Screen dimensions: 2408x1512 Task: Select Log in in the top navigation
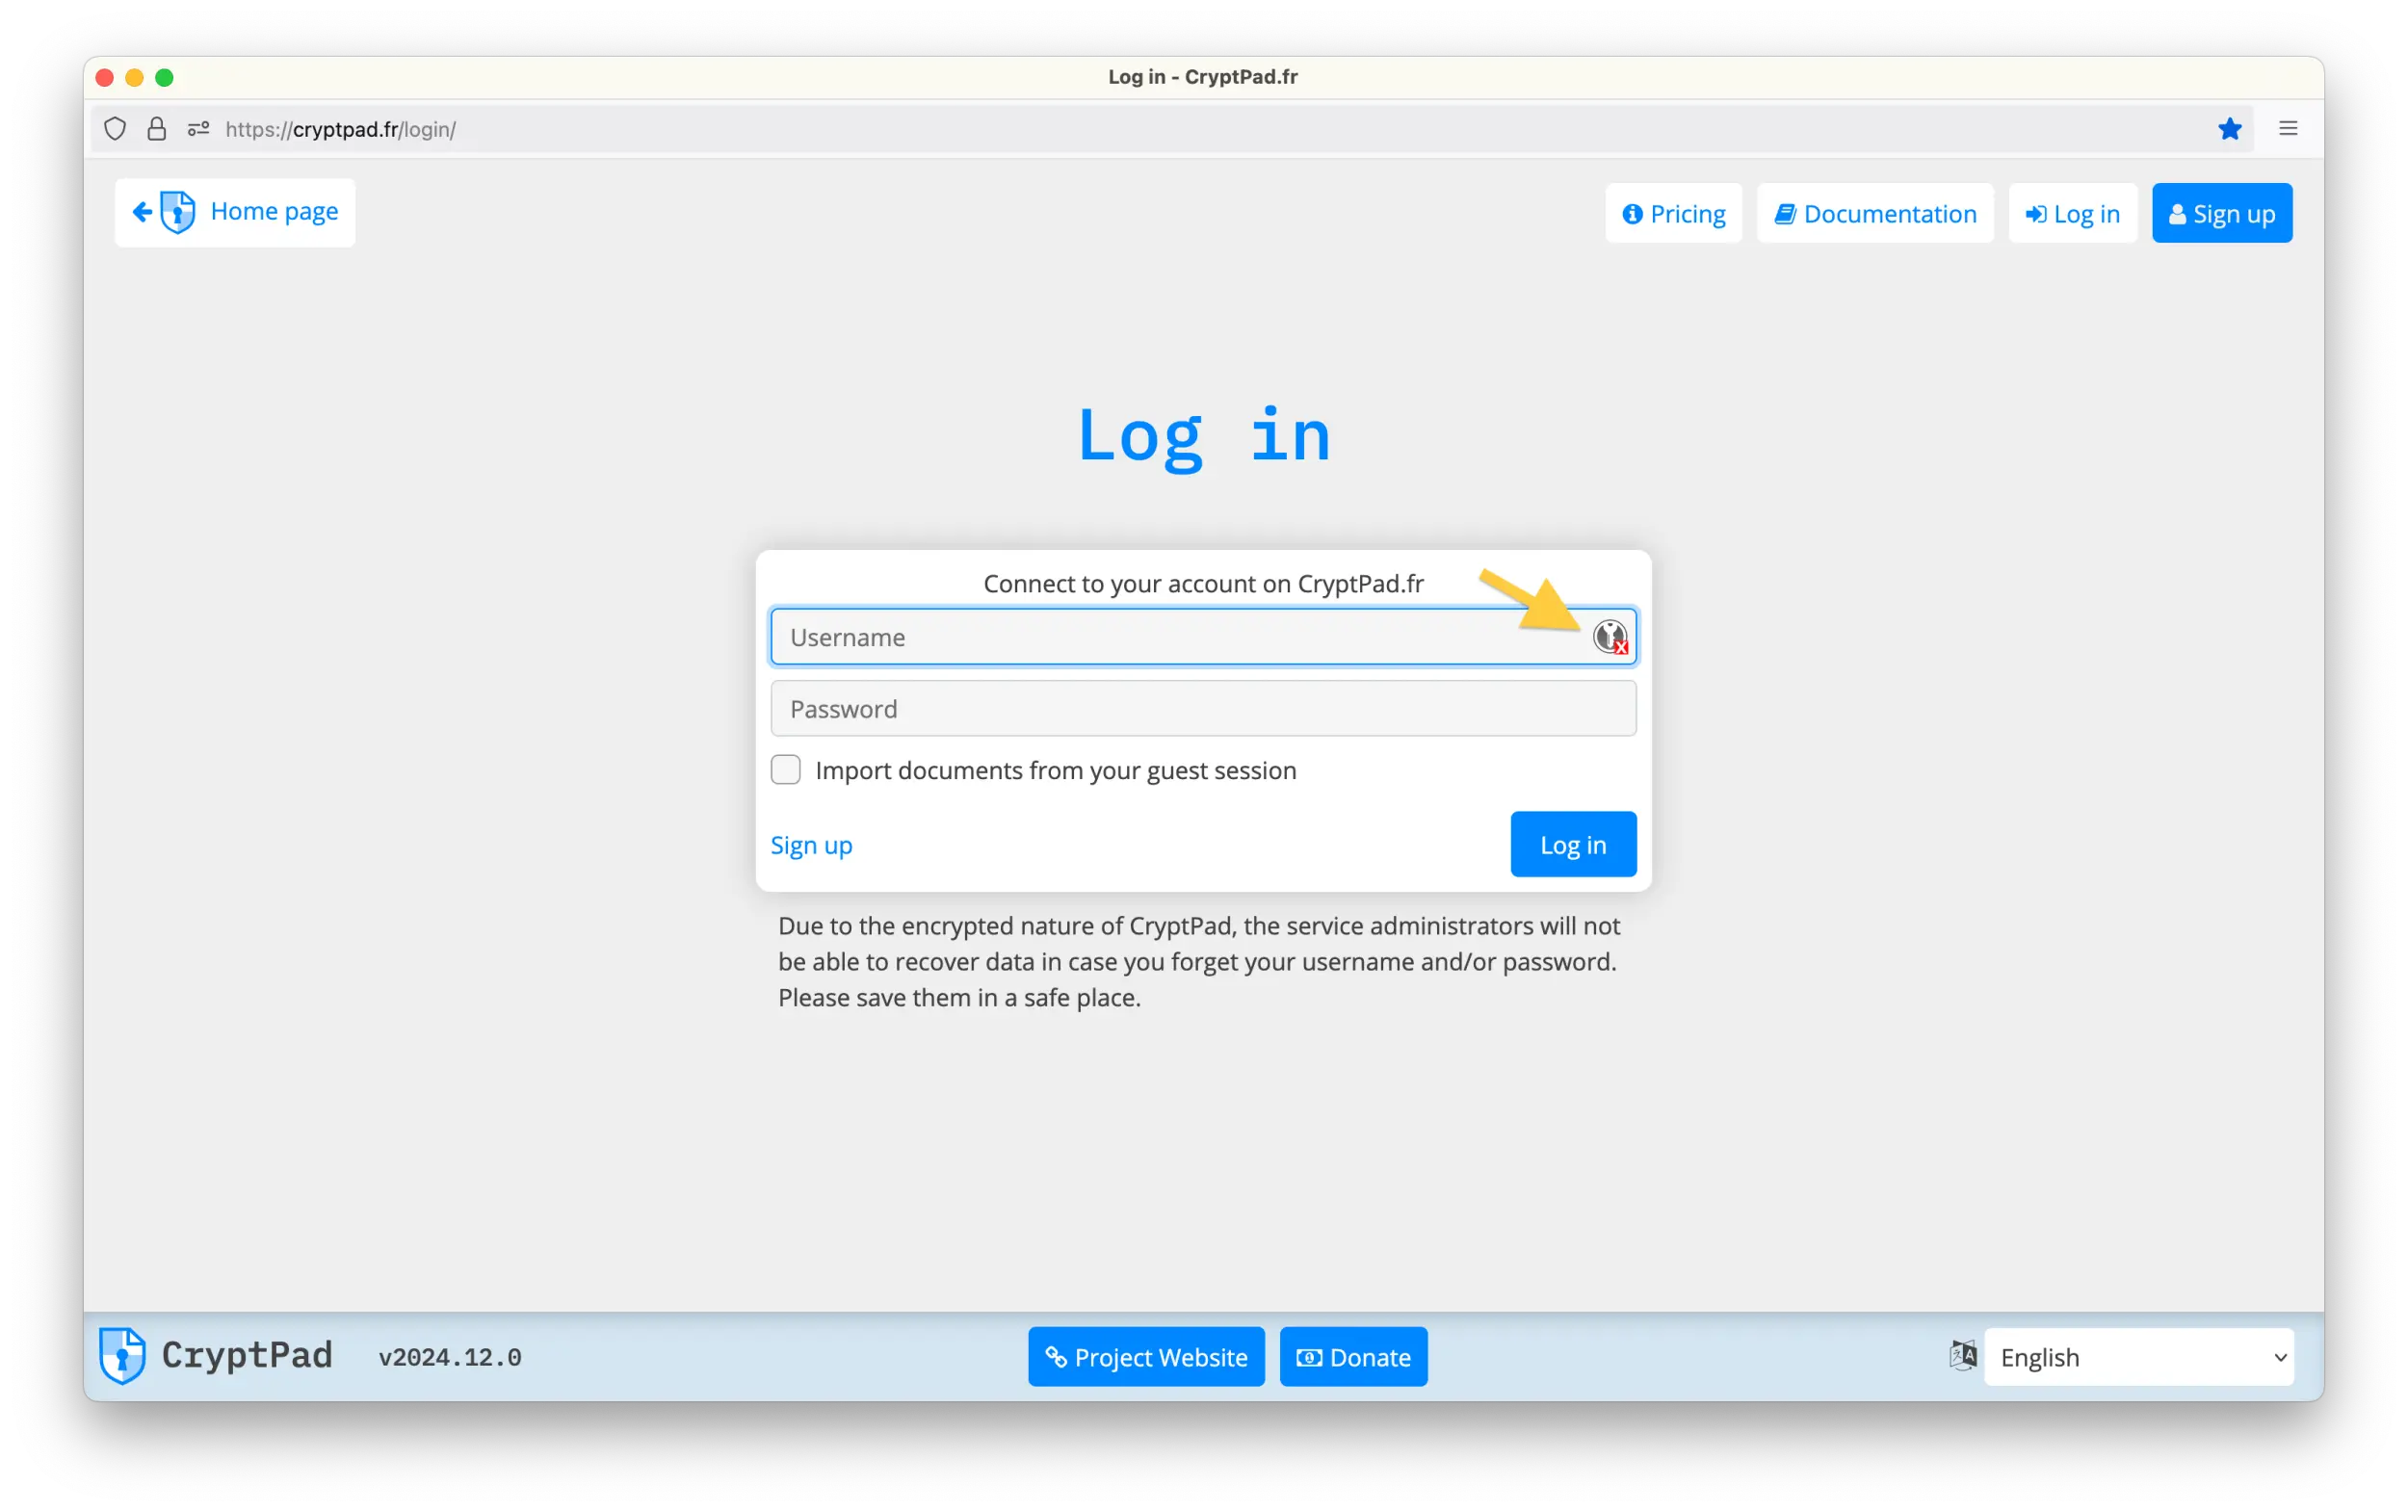[x=2070, y=213]
